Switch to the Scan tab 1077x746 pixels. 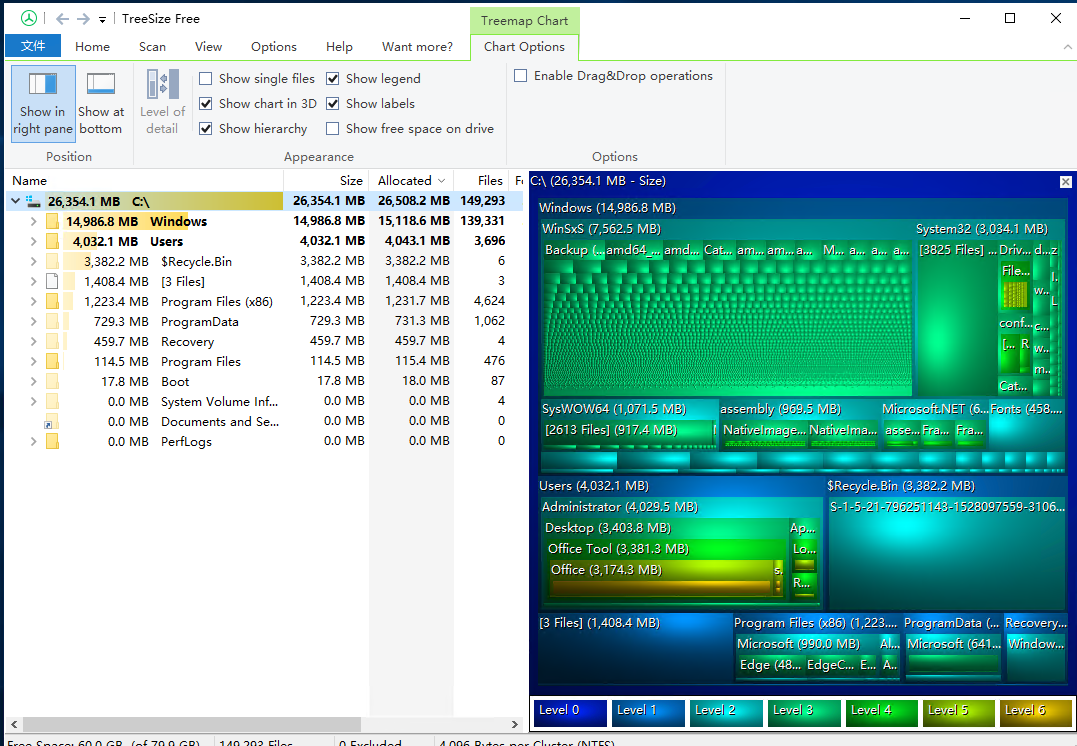(x=152, y=47)
